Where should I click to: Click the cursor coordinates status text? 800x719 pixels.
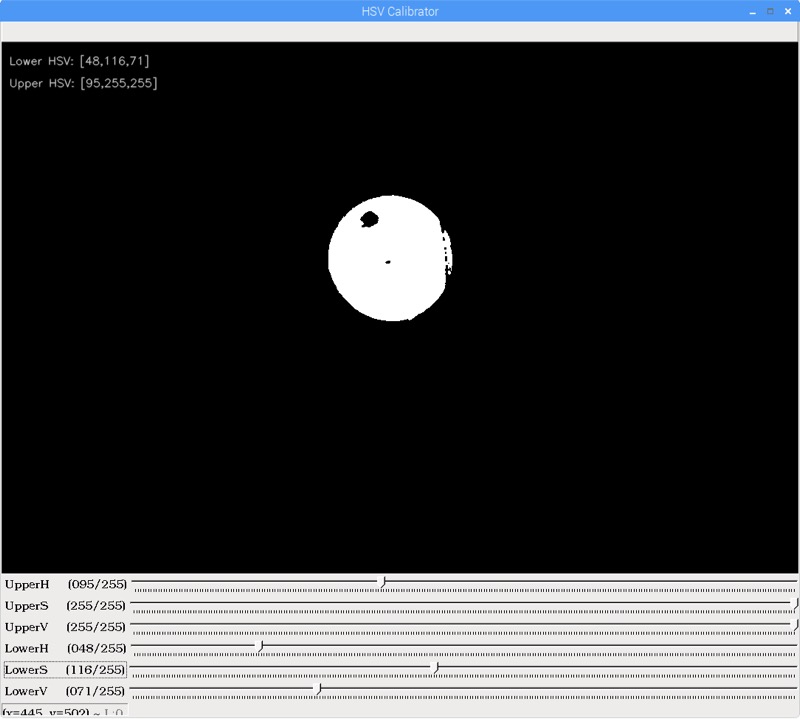pos(63,712)
